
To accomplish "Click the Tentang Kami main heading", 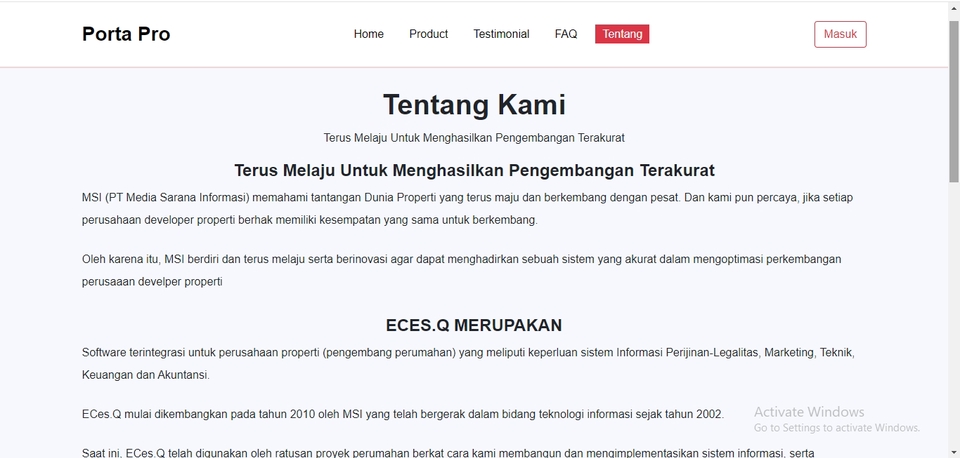I will pyautogui.click(x=474, y=105).
